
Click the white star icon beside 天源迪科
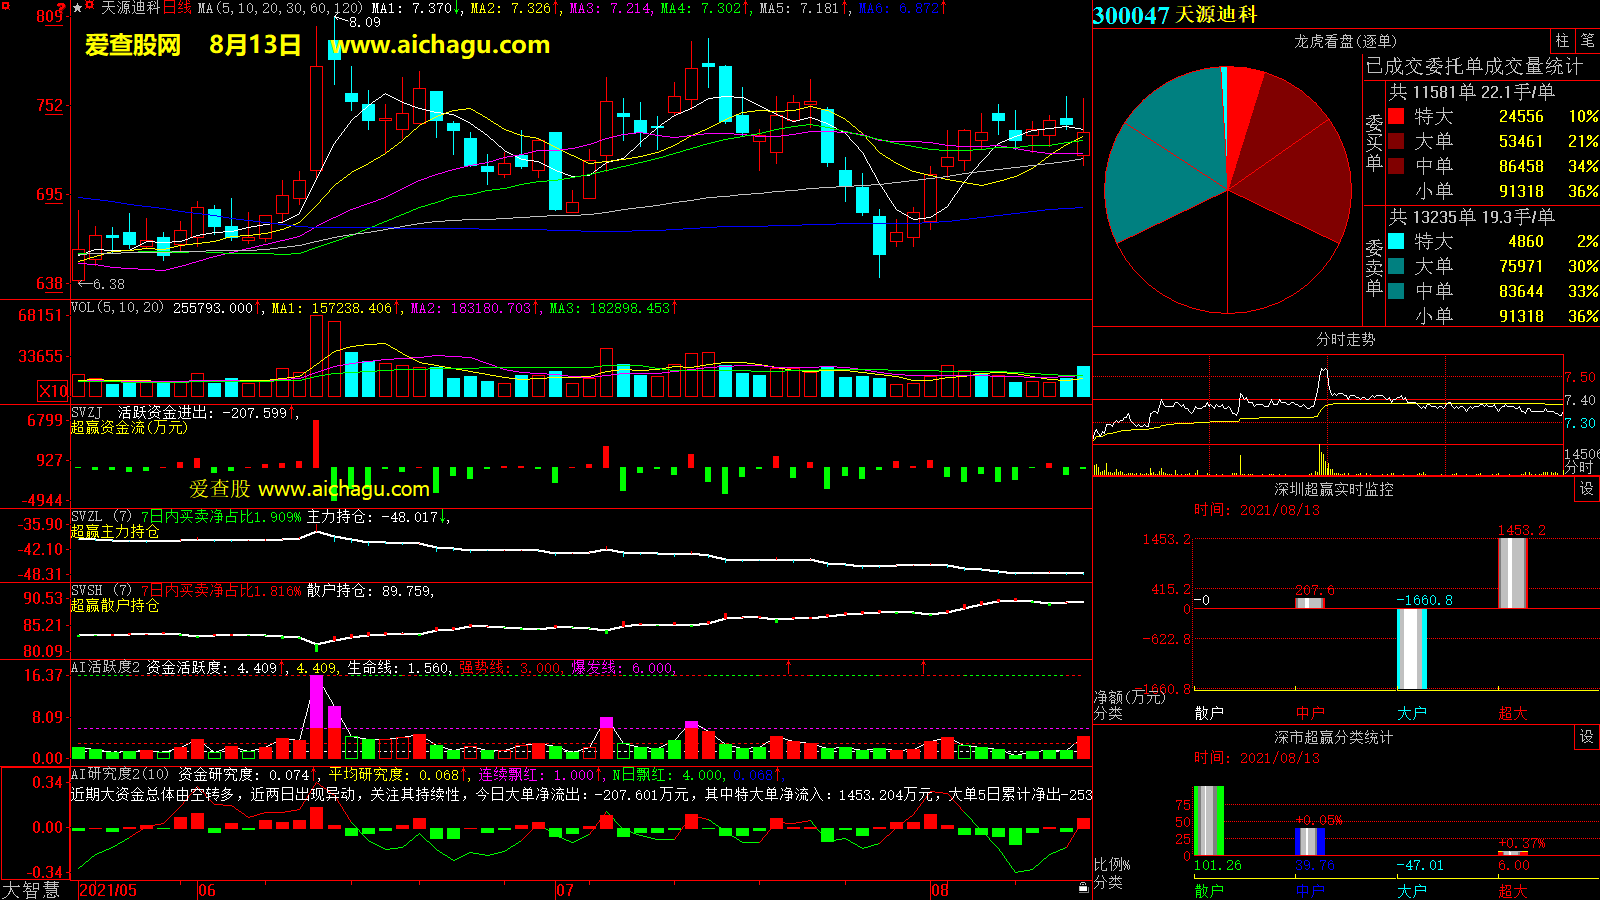78,8
